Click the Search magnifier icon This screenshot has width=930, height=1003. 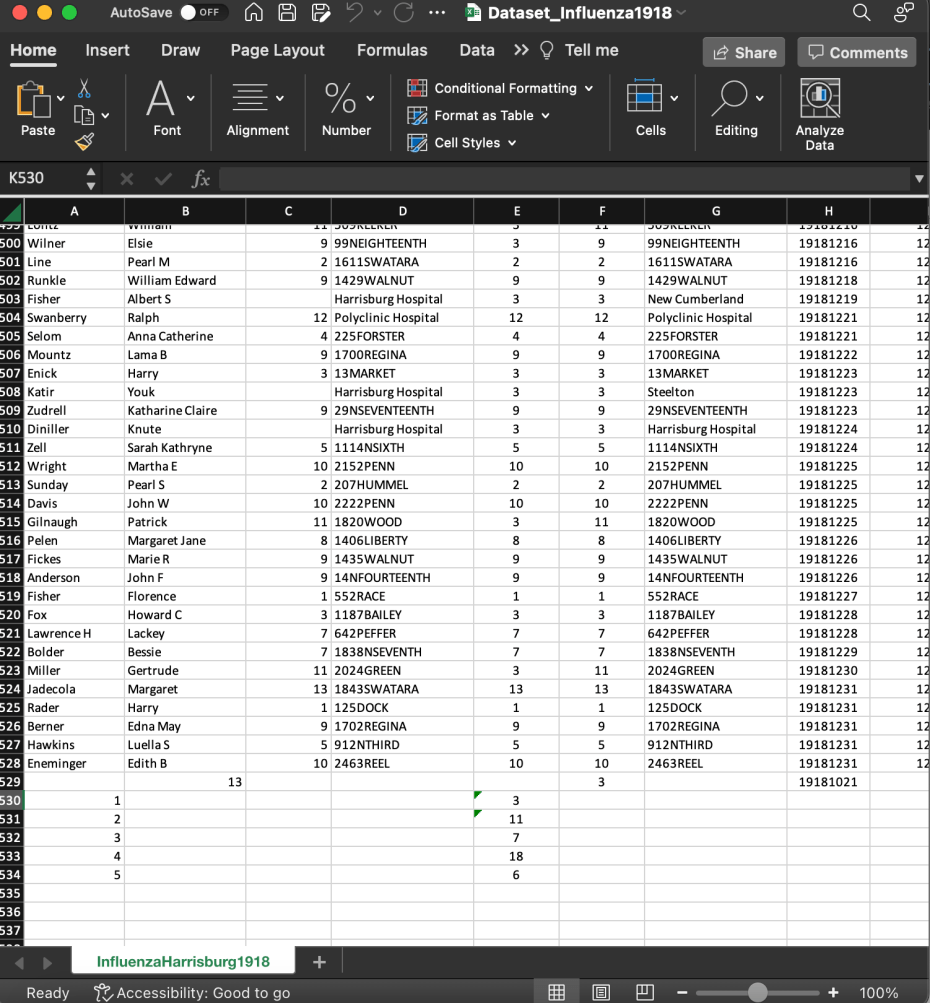click(x=861, y=13)
